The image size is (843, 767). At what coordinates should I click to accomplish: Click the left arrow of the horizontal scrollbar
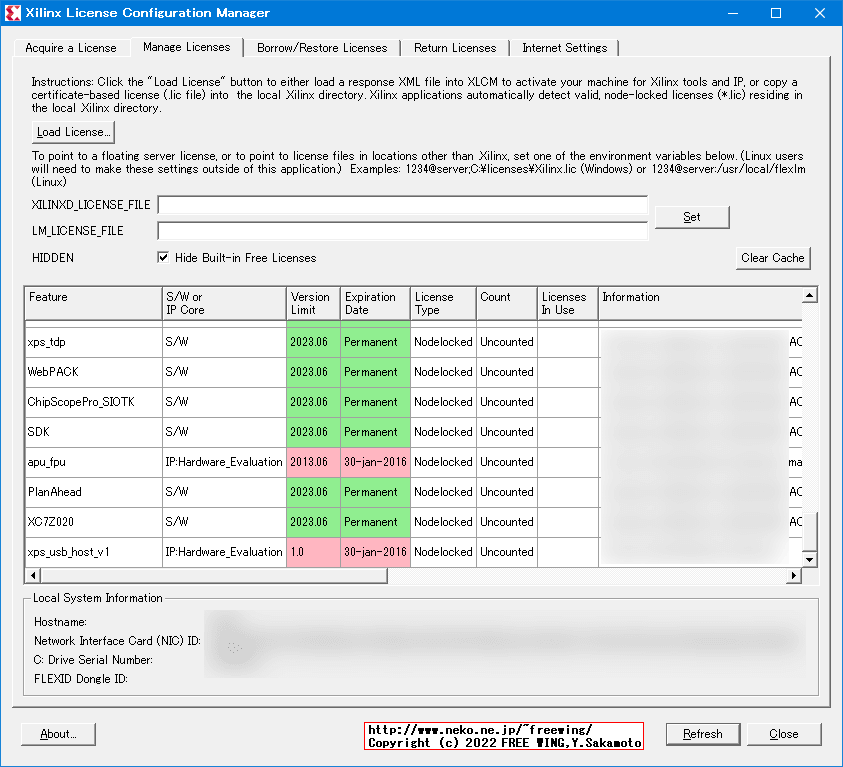pos(32,575)
